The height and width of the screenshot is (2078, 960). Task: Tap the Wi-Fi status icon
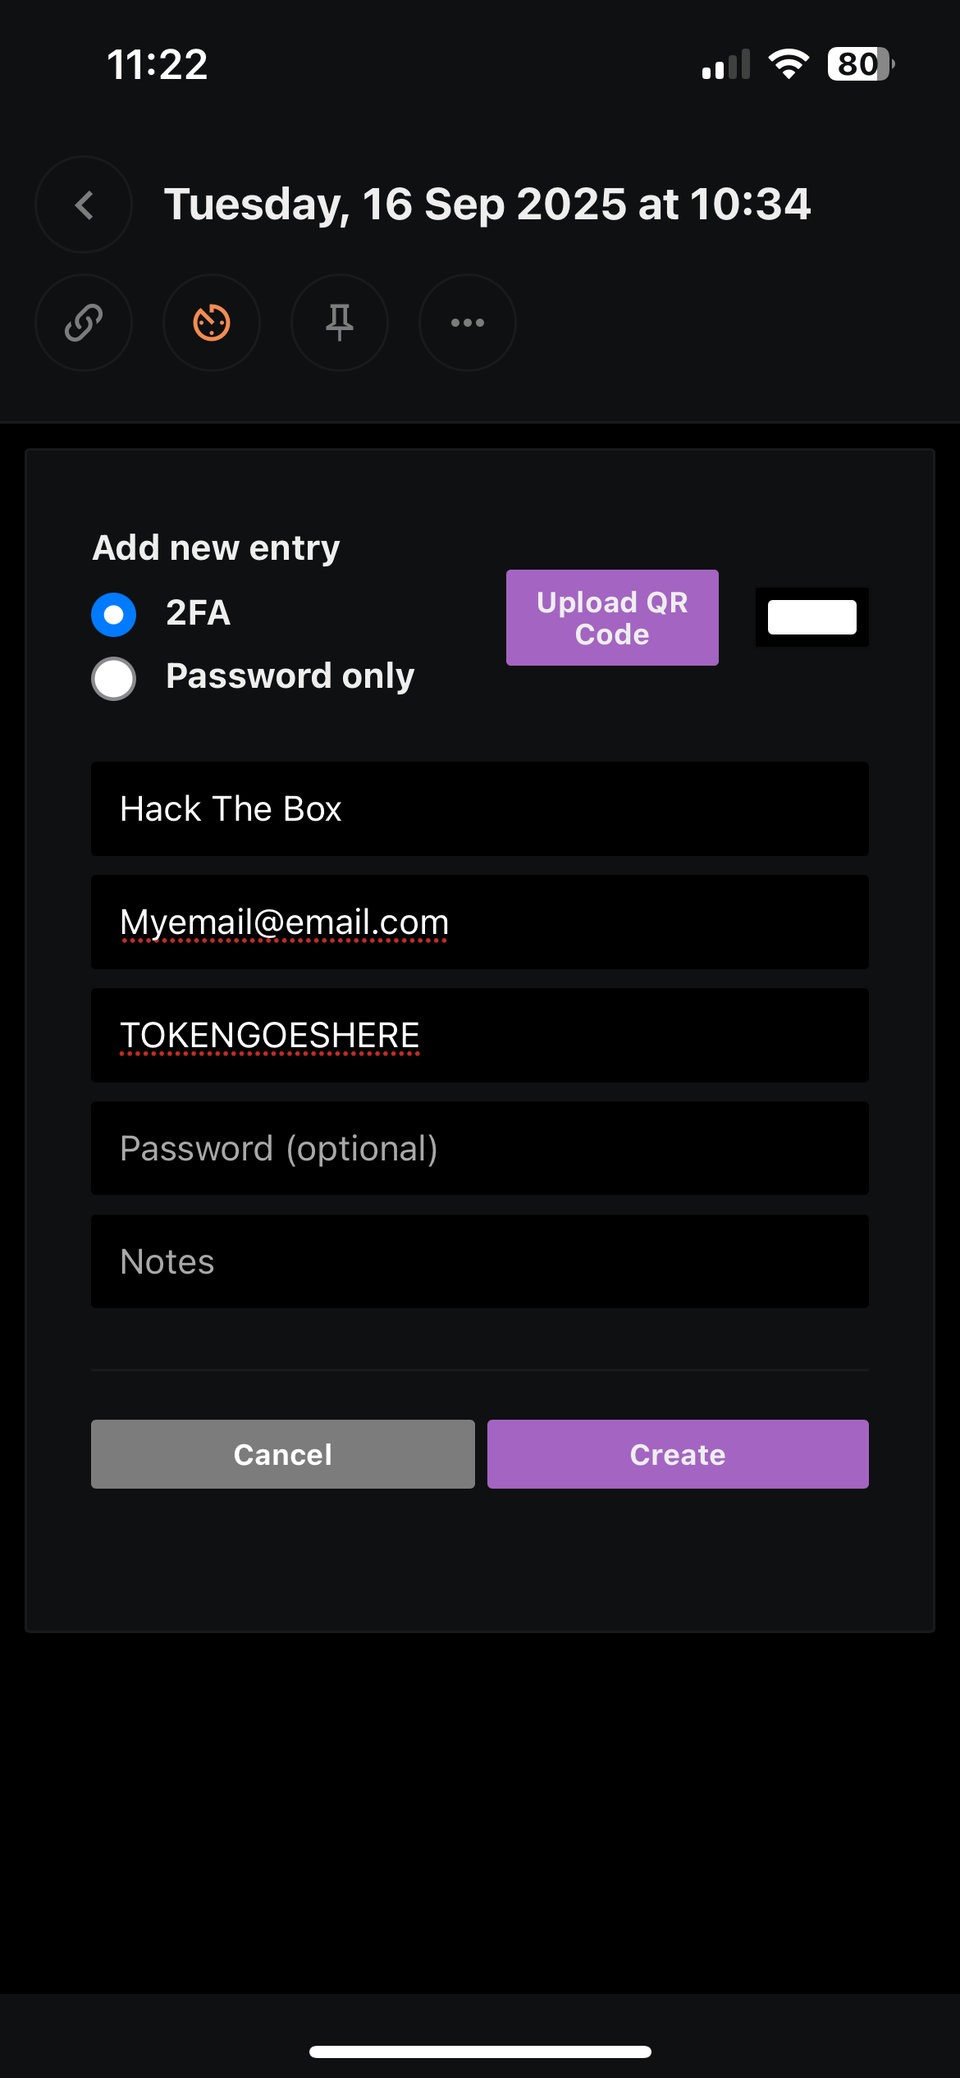pos(789,64)
